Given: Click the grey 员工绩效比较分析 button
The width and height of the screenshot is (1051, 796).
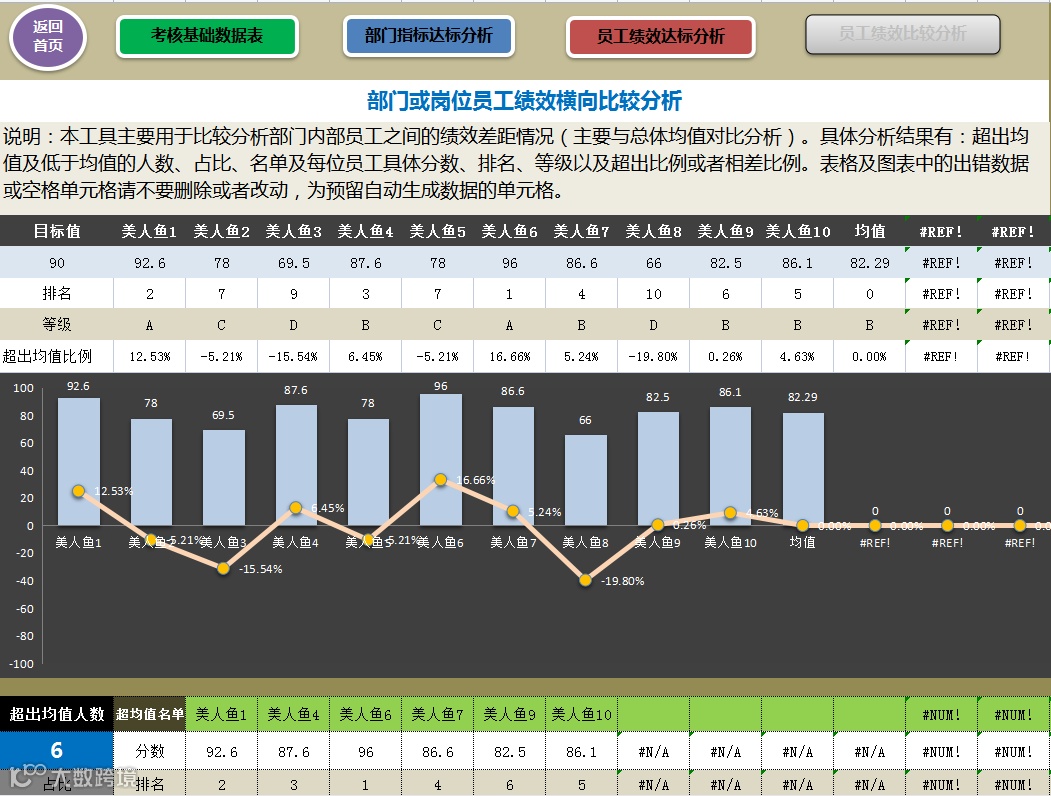Looking at the screenshot, I should pyautogui.click(x=902, y=34).
